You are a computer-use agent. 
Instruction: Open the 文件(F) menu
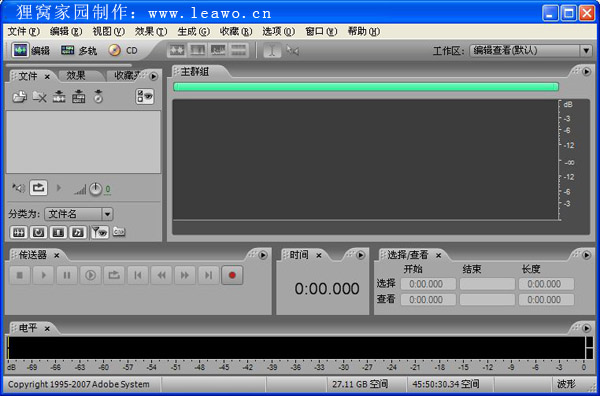pyautogui.click(x=24, y=31)
